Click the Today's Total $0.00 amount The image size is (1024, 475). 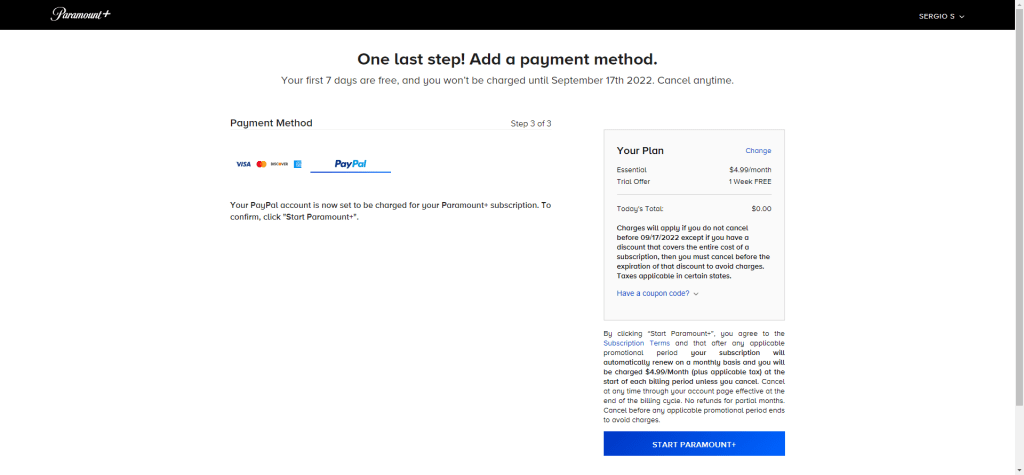coord(761,209)
